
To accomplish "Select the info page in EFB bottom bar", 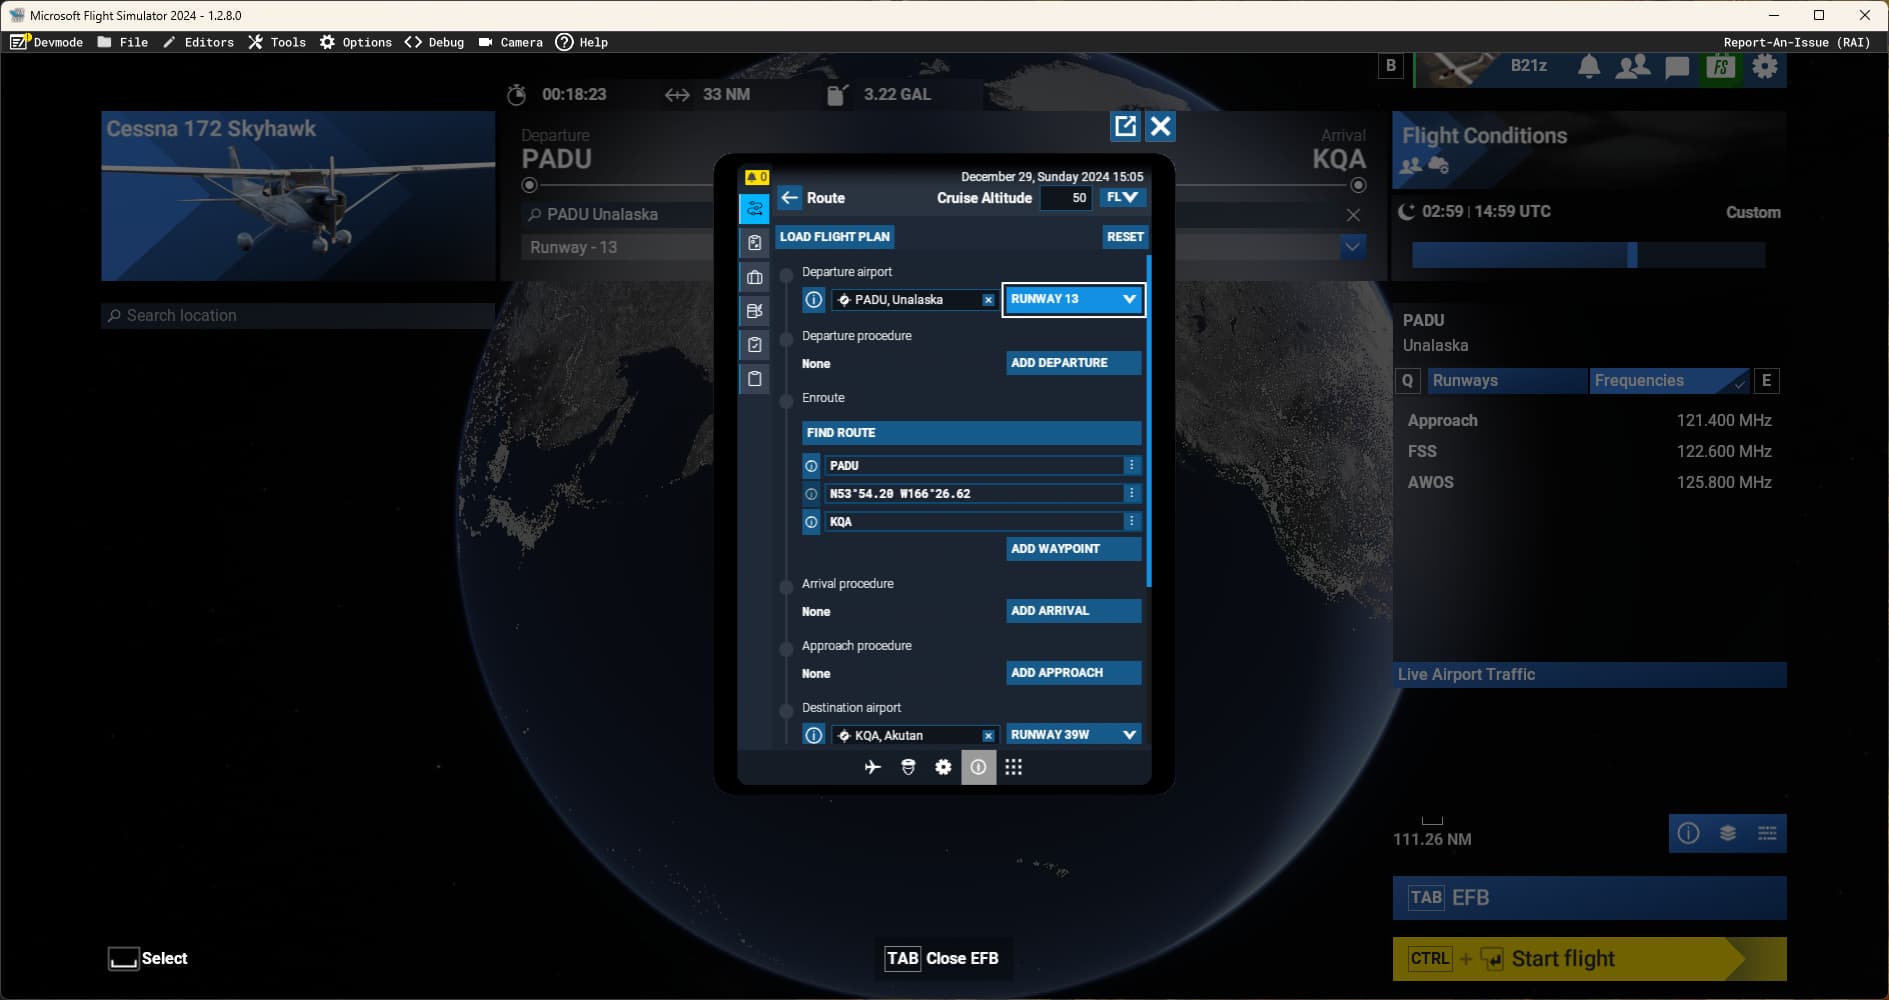I will 978,767.
